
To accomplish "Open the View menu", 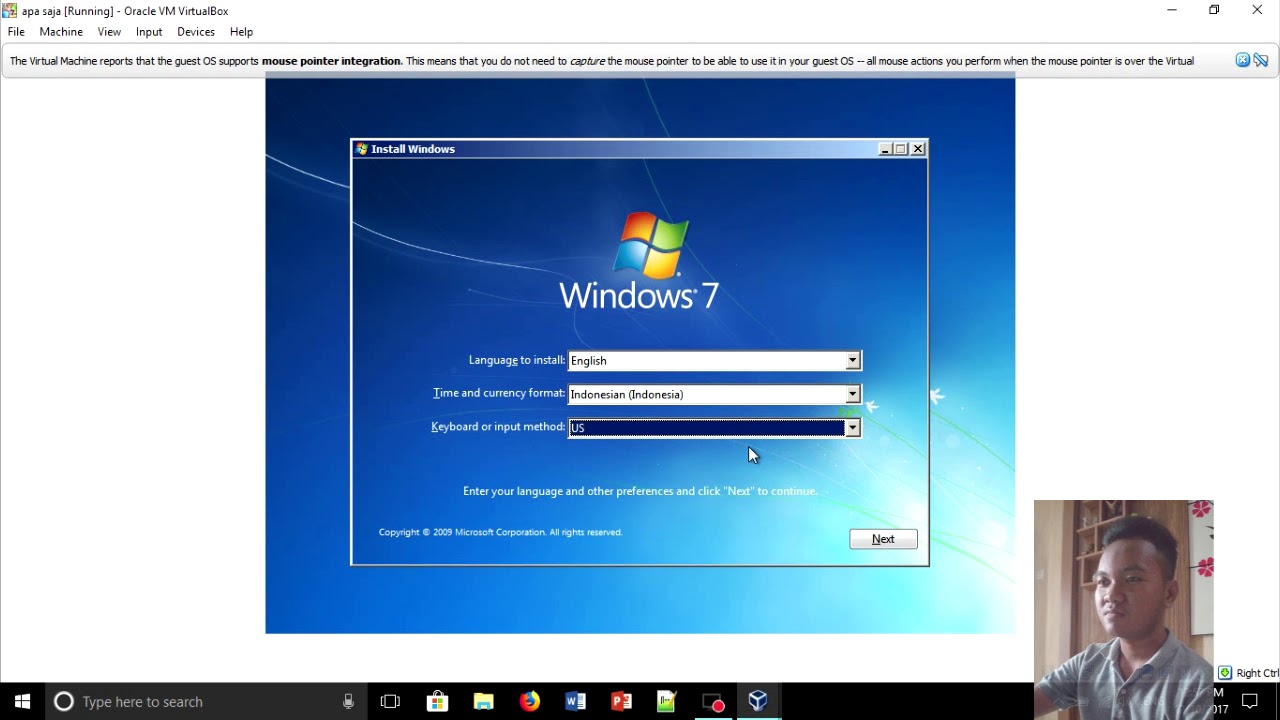I will [x=109, y=32].
